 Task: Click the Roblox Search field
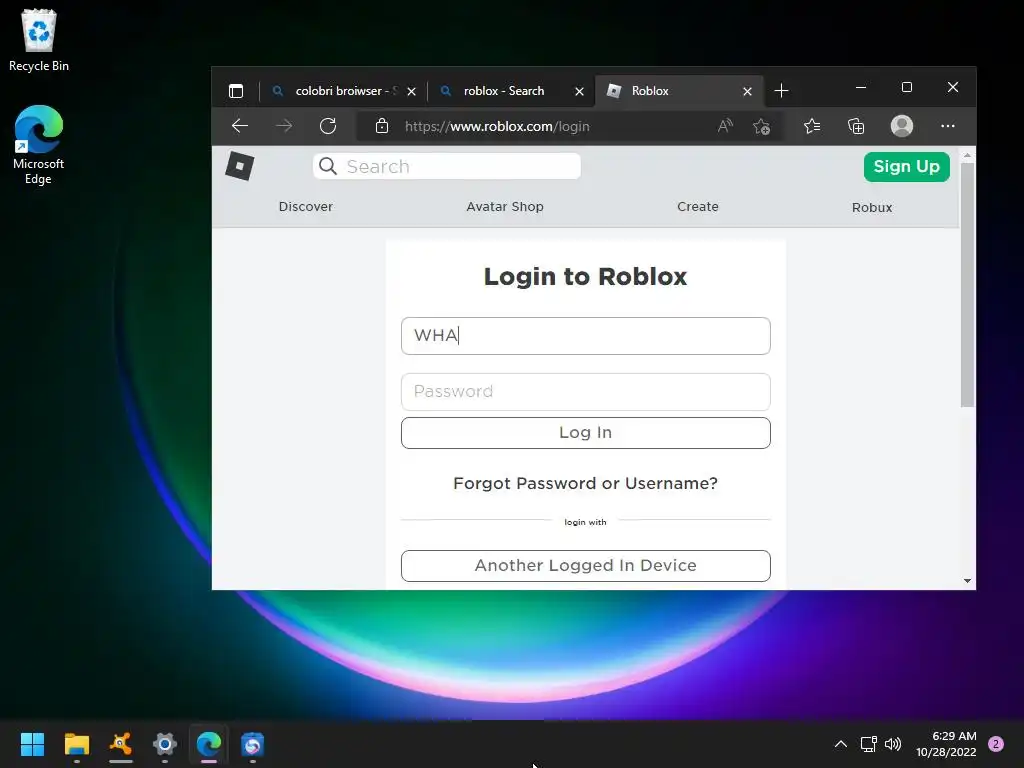[447, 167]
